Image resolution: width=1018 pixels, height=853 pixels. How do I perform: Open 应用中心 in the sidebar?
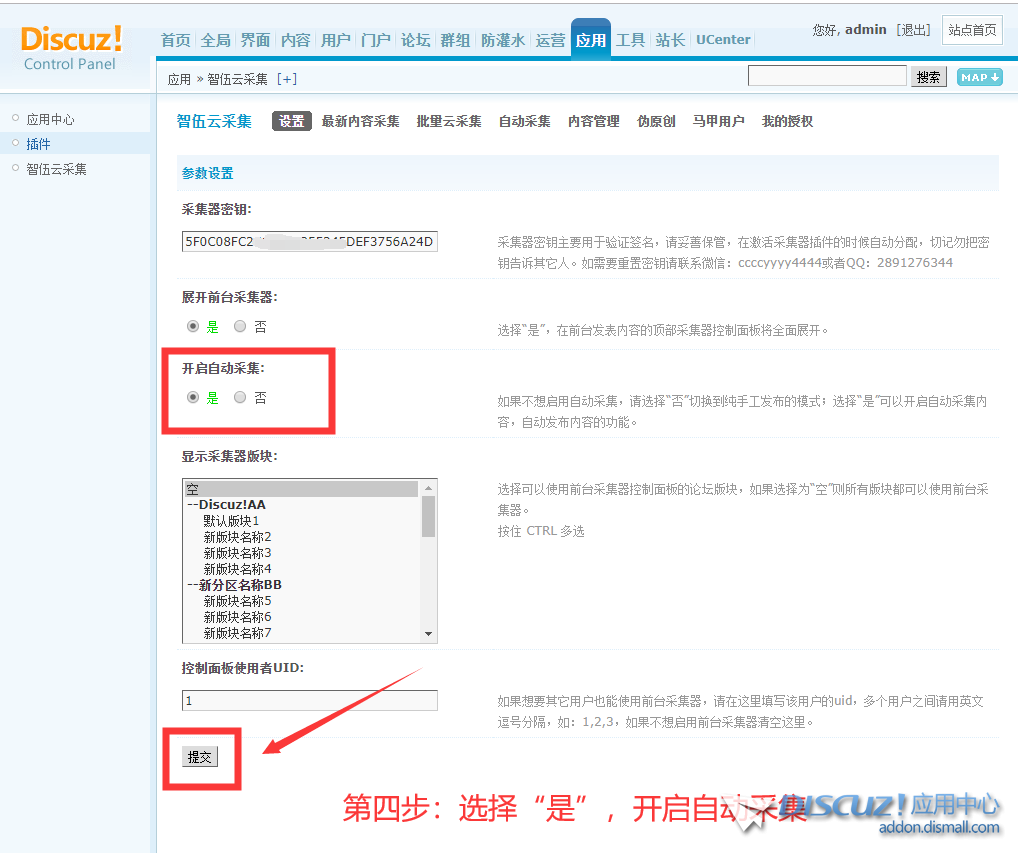click(51, 119)
